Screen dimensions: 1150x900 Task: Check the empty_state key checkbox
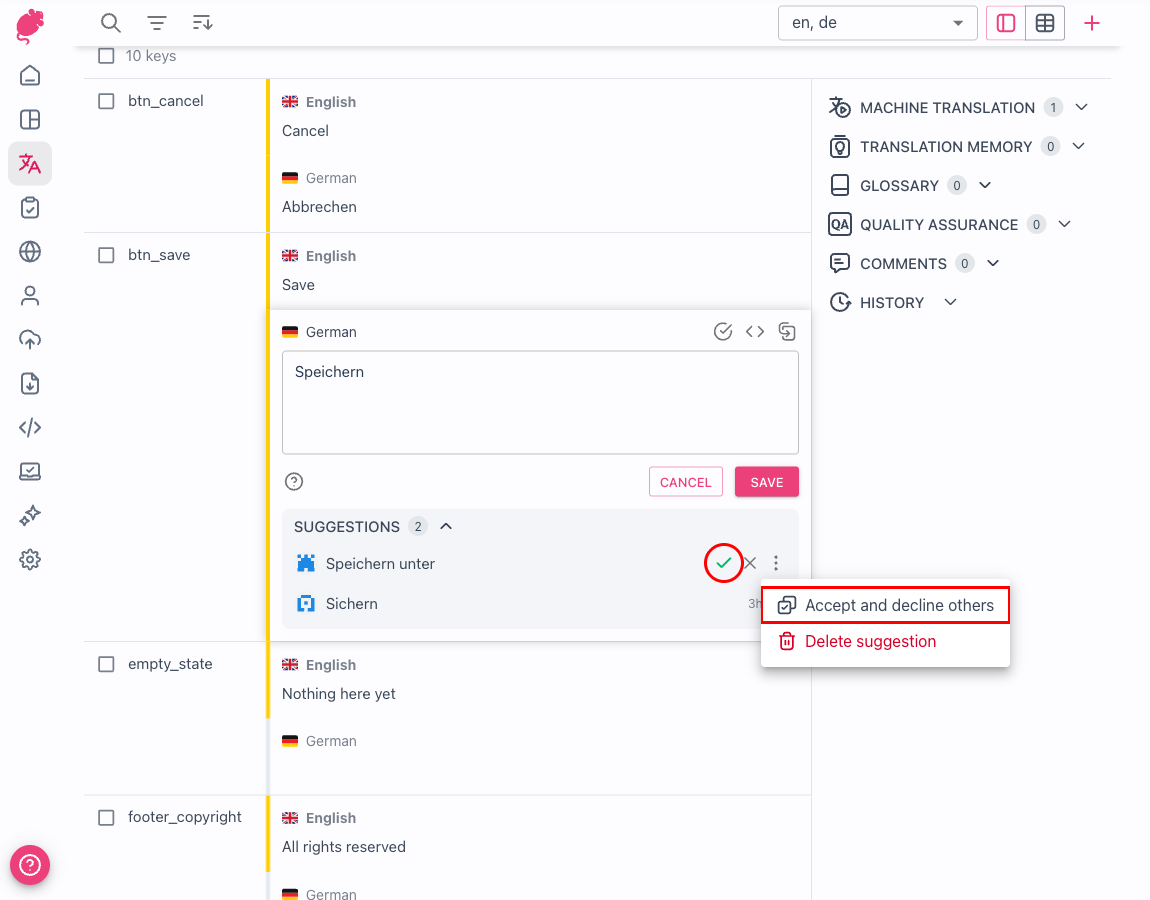tap(106, 665)
